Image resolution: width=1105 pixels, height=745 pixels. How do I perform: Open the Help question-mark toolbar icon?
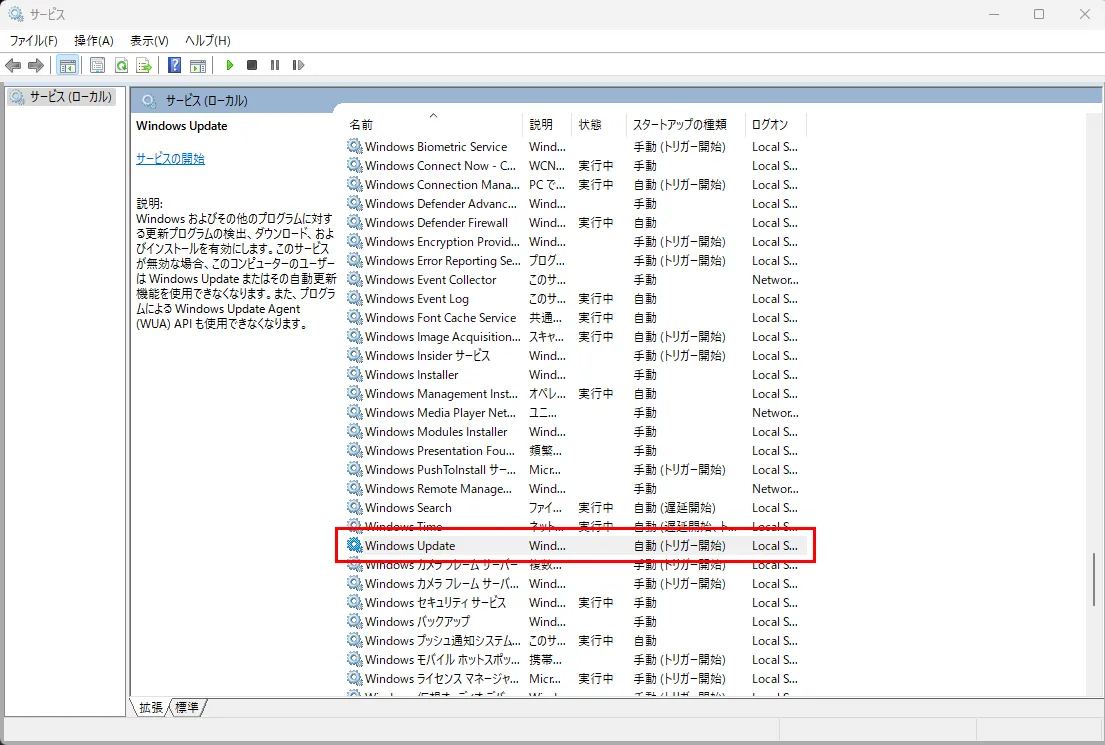[175, 66]
